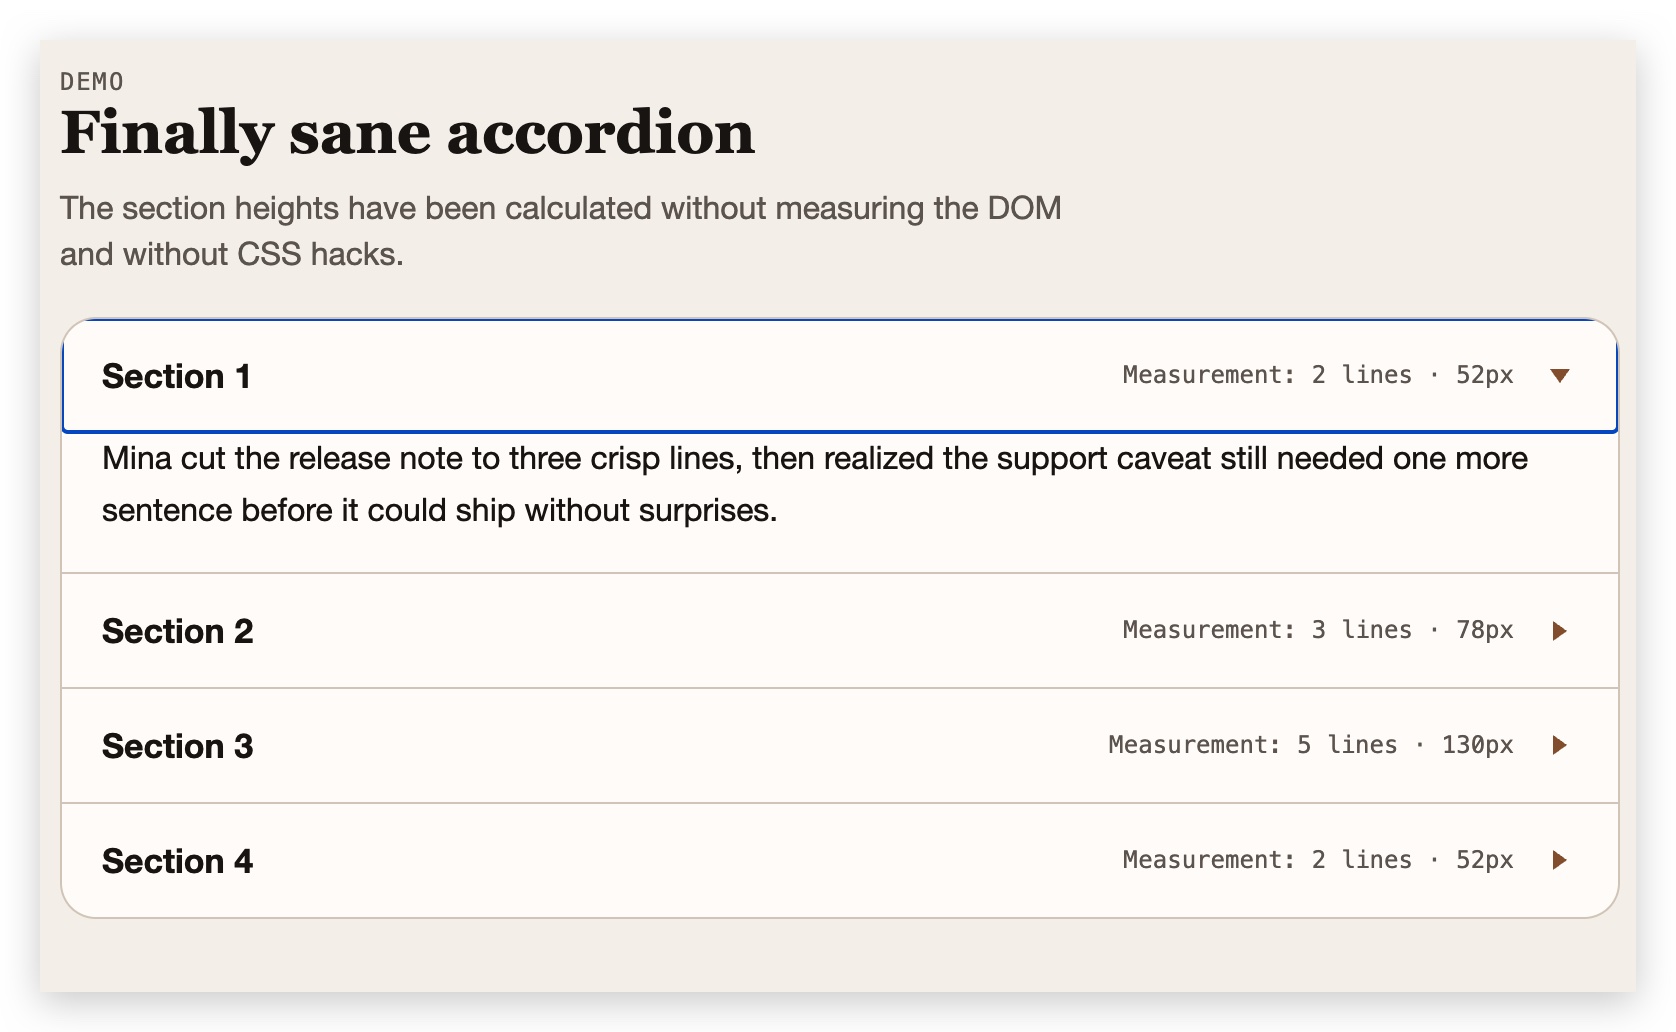This screenshot has height=1032, width=1676.
Task: Click the Mina release note paragraph
Action: 814,484
